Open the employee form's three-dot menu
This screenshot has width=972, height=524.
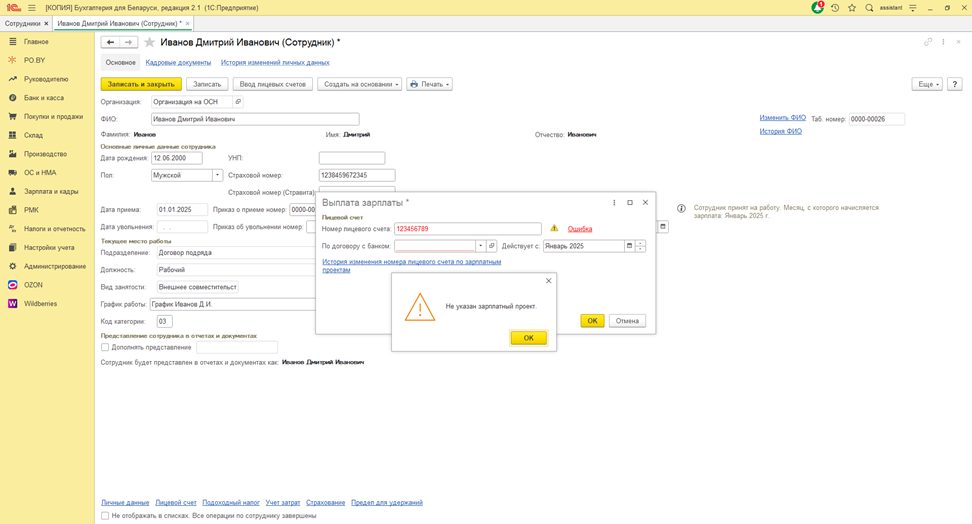click(943, 42)
